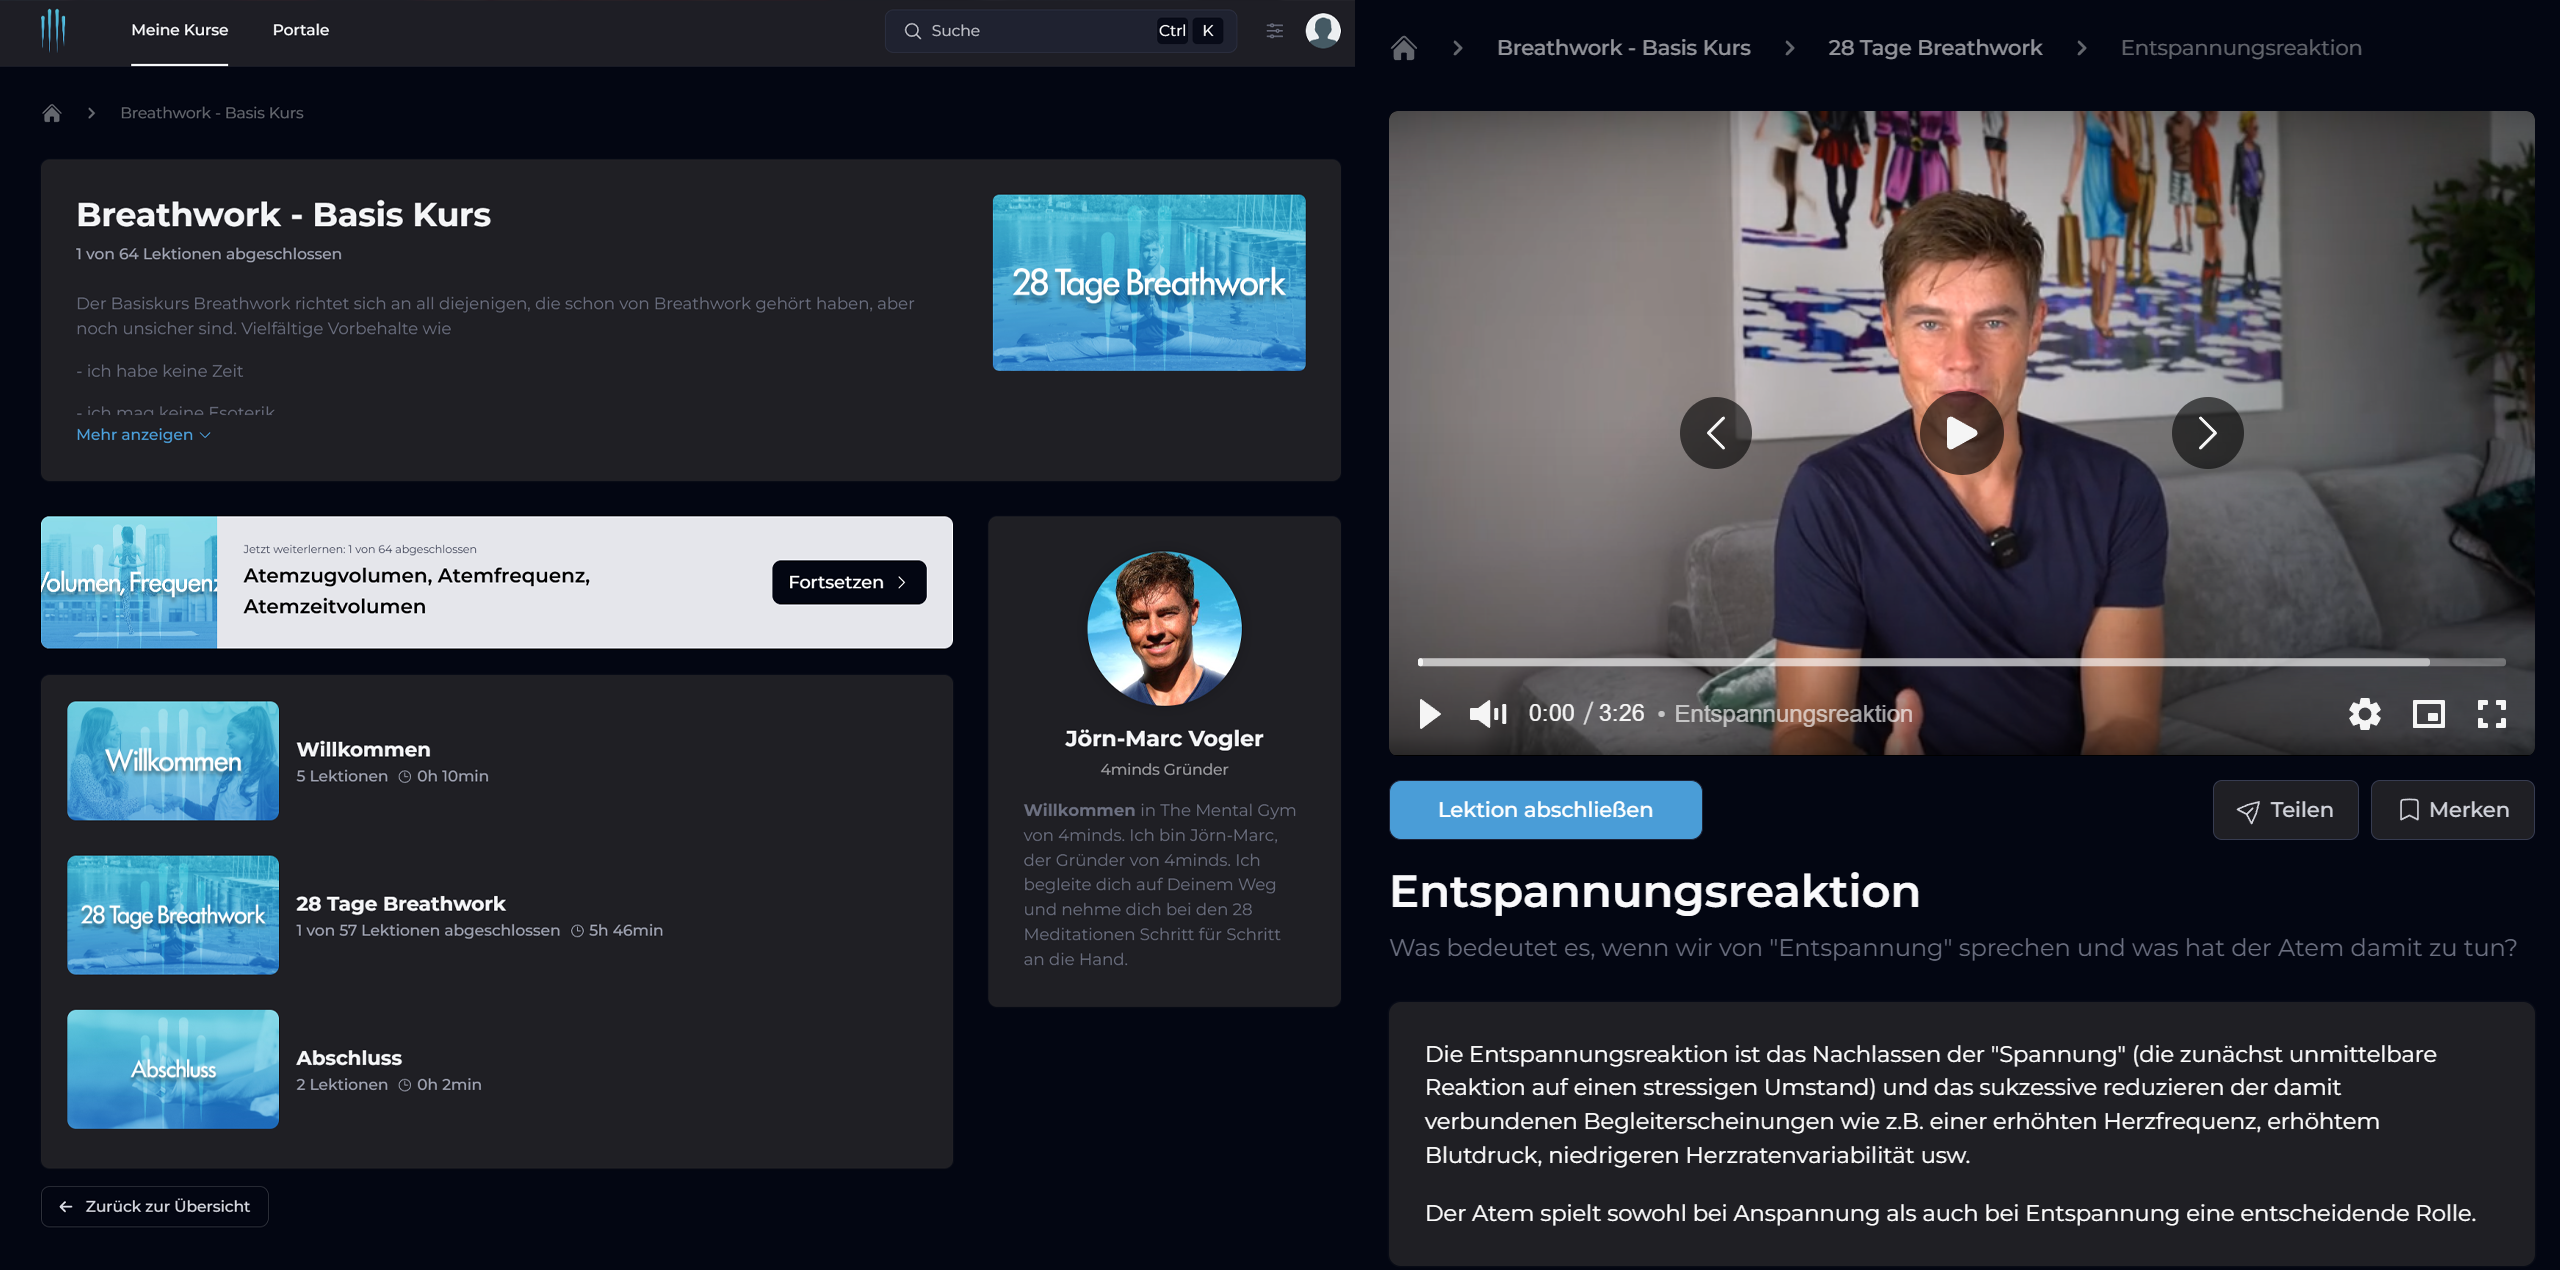Image resolution: width=2560 pixels, height=1270 pixels.
Task: Open the Willkommen module thumbnail
Action: point(173,761)
